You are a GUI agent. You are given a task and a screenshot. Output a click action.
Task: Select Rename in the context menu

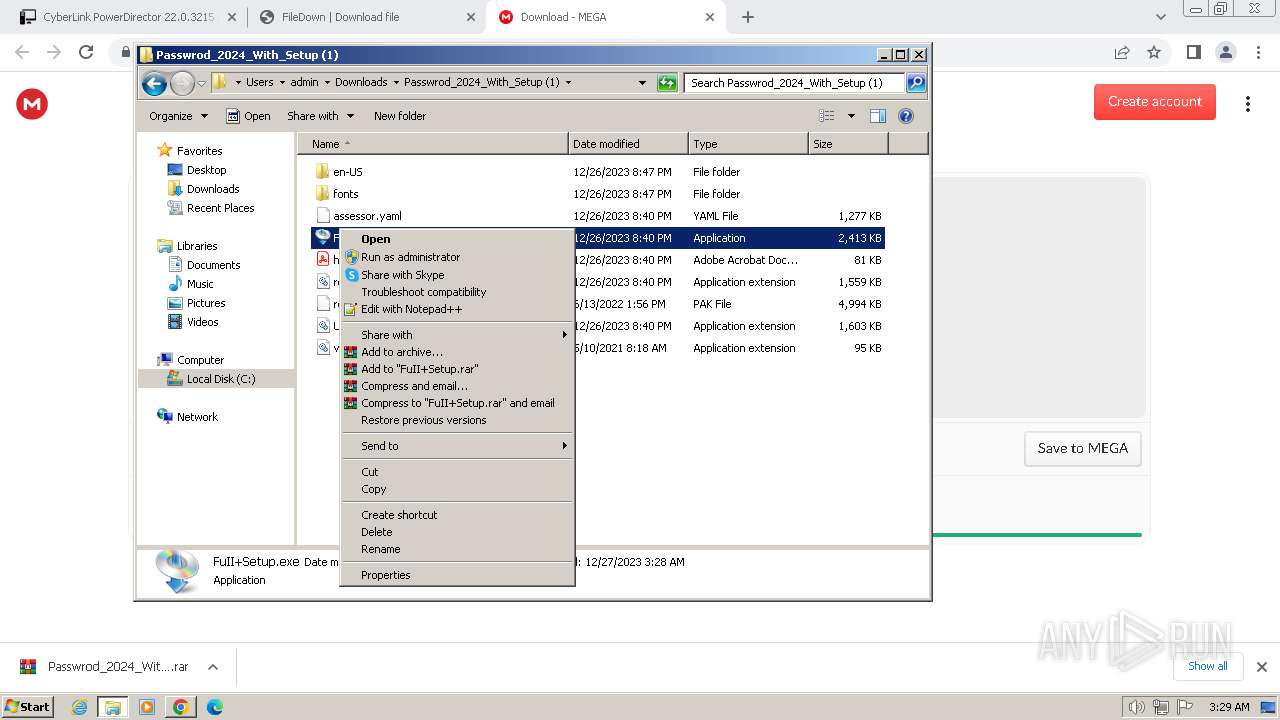[457, 549]
